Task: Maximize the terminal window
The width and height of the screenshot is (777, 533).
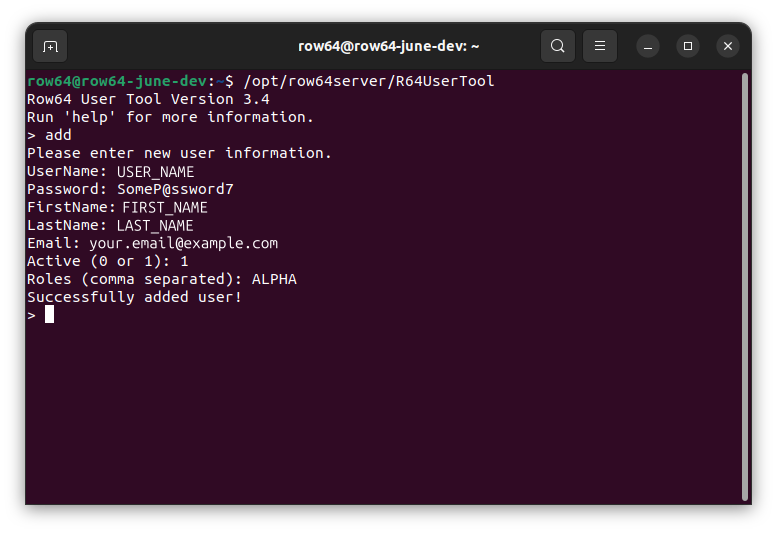Action: [x=688, y=46]
